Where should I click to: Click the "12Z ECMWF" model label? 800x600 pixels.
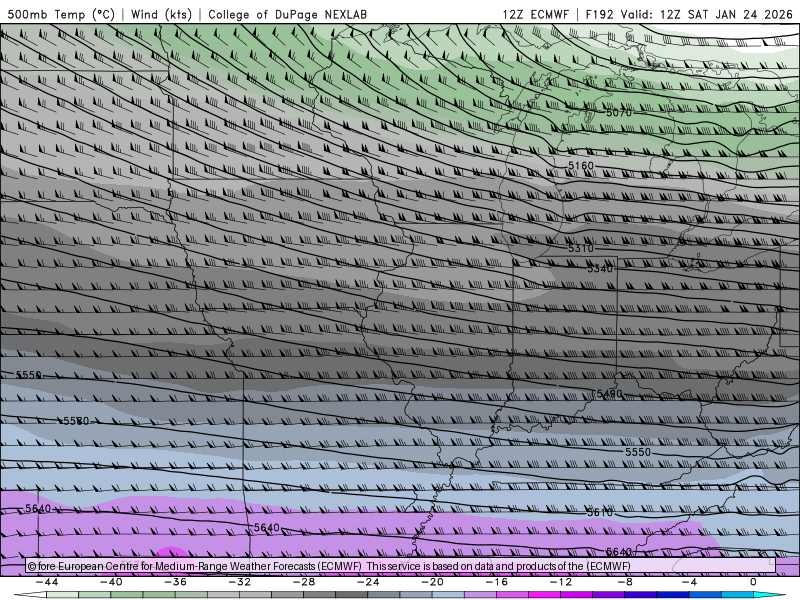pyautogui.click(x=535, y=14)
